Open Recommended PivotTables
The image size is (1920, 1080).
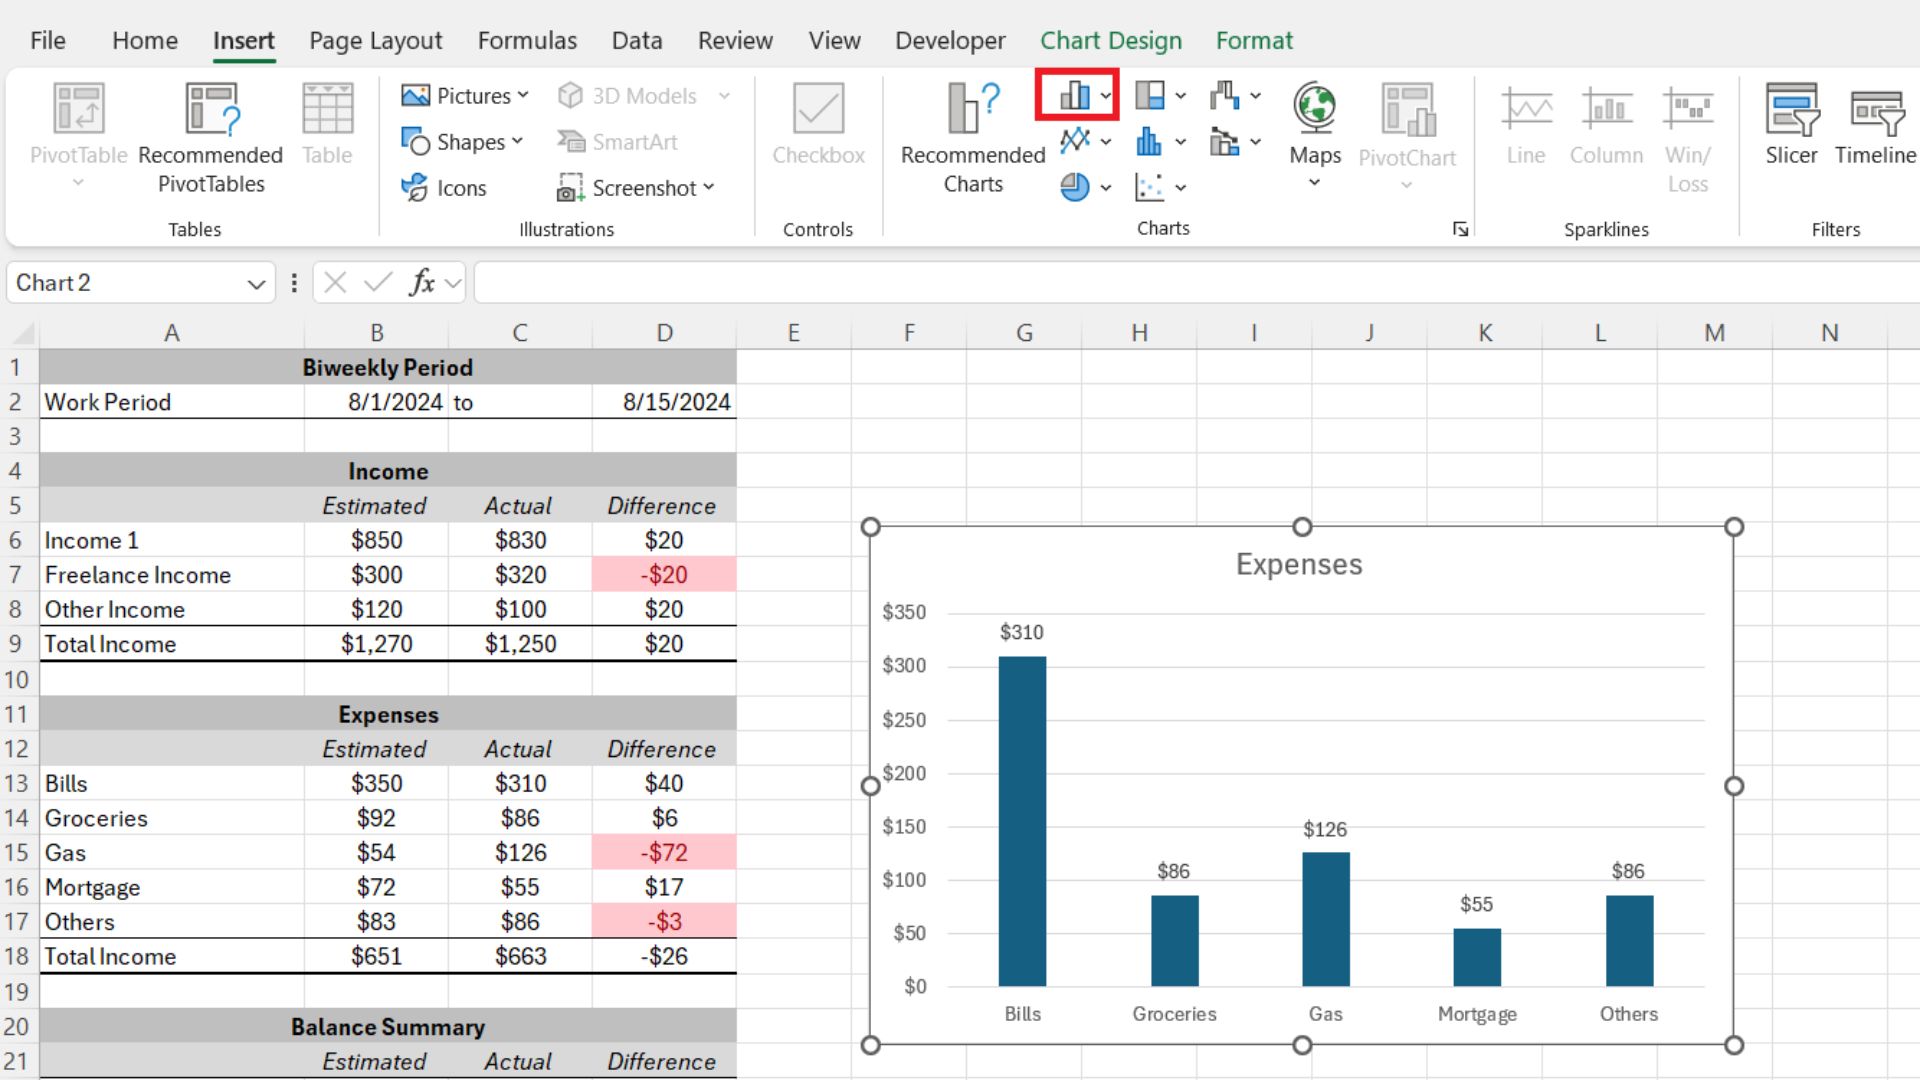tap(211, 138)
